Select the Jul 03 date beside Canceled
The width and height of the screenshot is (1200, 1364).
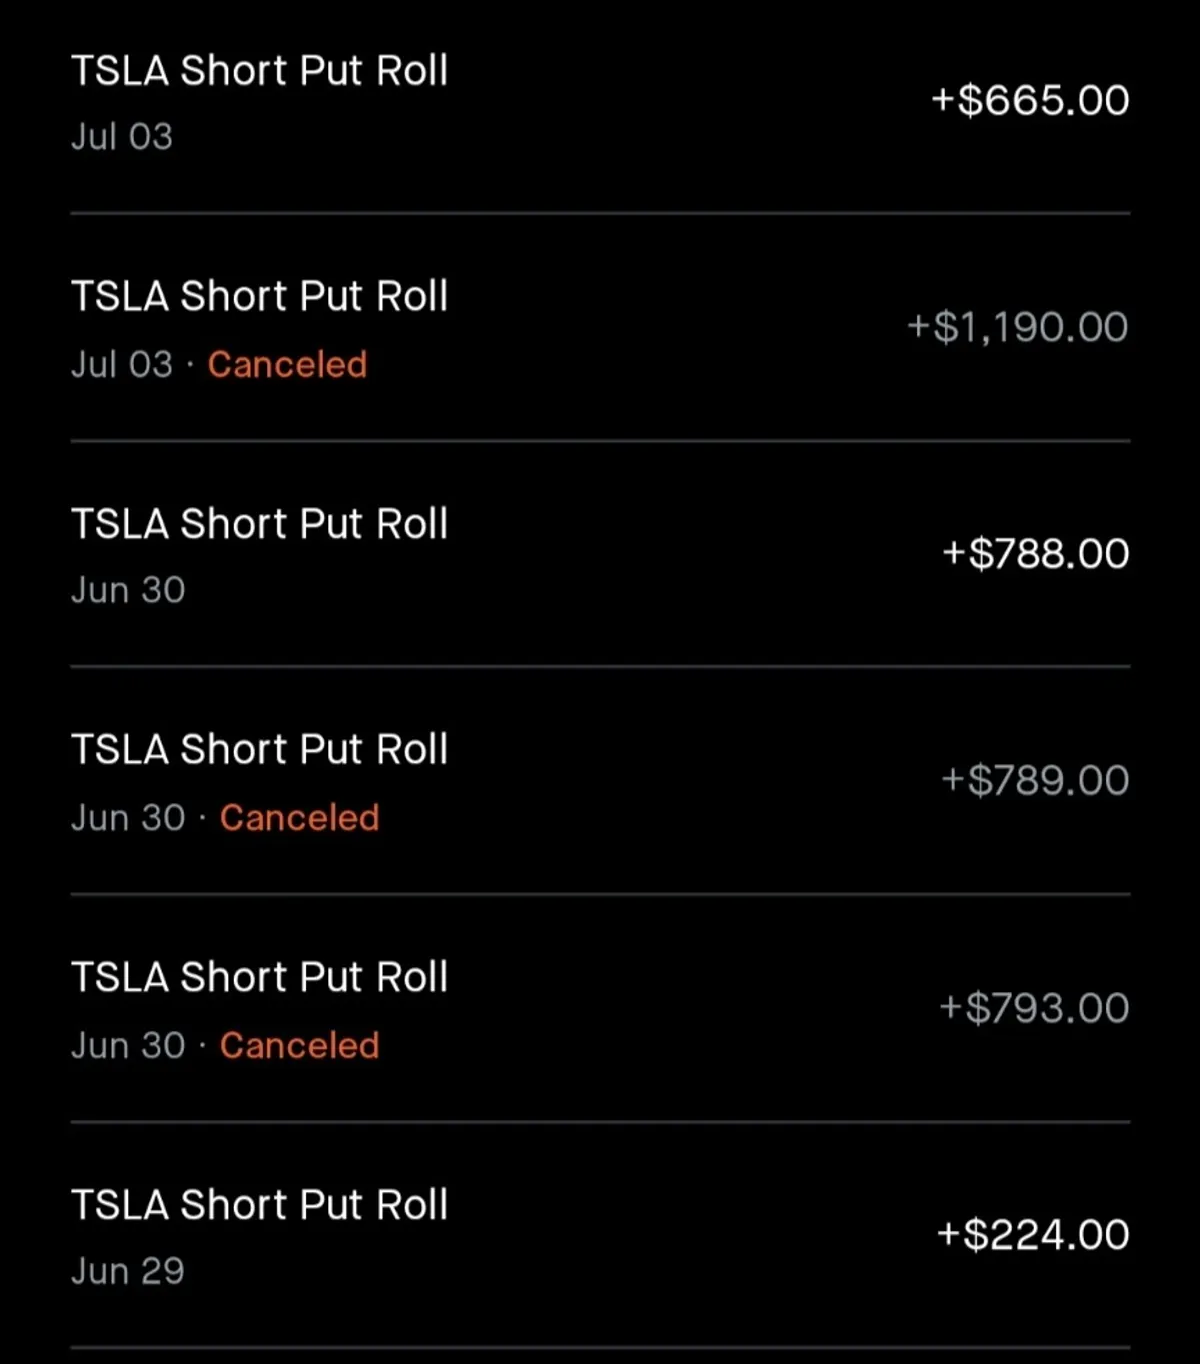point(121,365)
